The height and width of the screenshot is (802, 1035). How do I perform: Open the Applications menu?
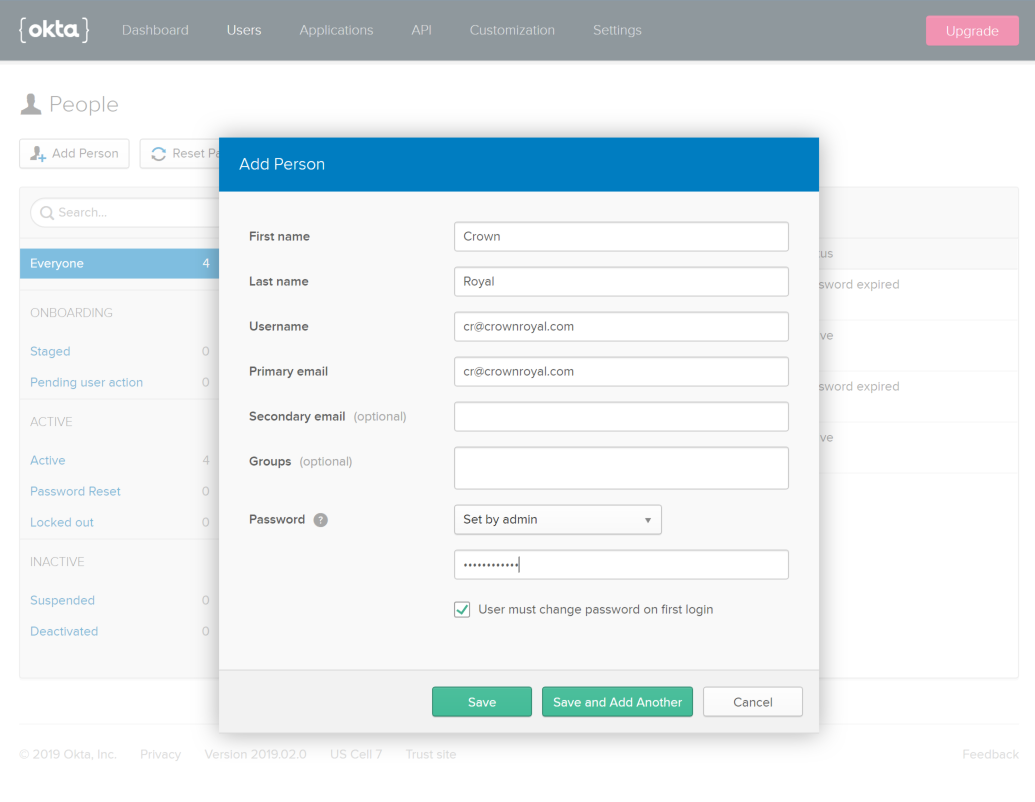click(336, 30)
